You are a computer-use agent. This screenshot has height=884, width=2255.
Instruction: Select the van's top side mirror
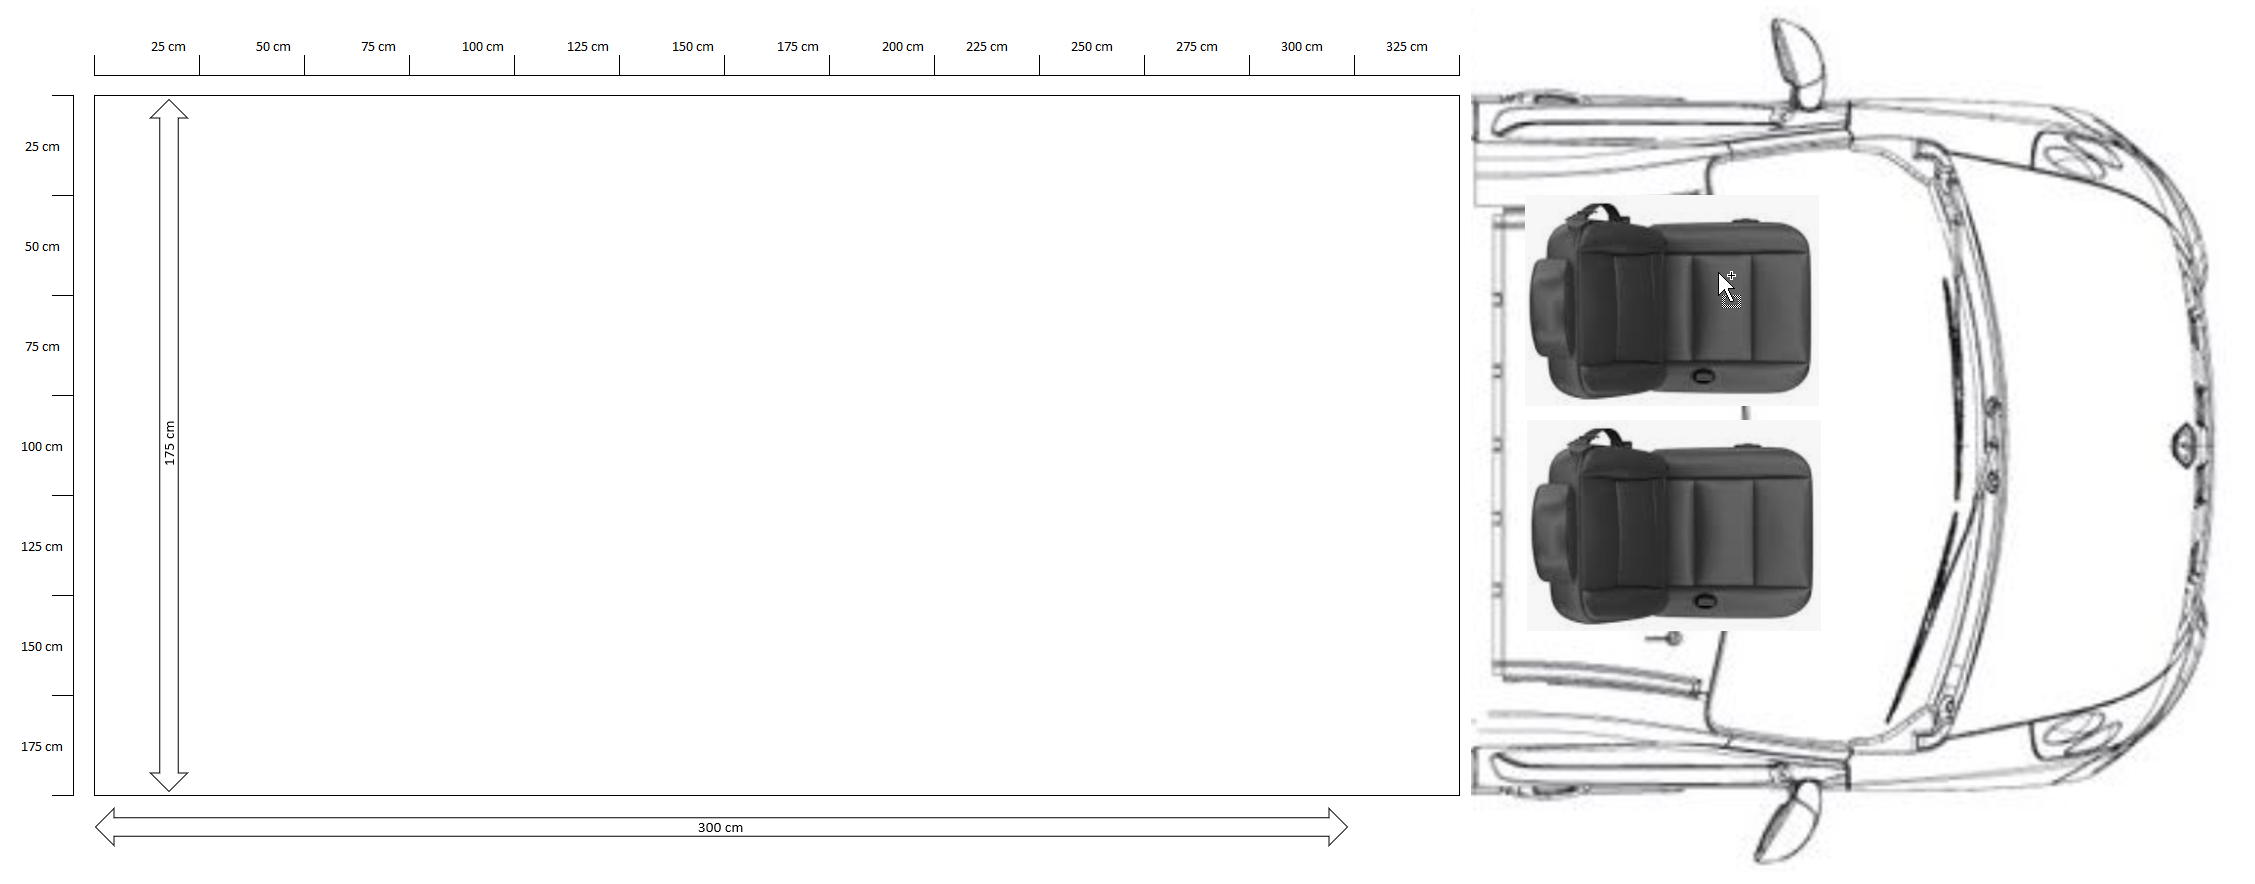[1799, 62]
